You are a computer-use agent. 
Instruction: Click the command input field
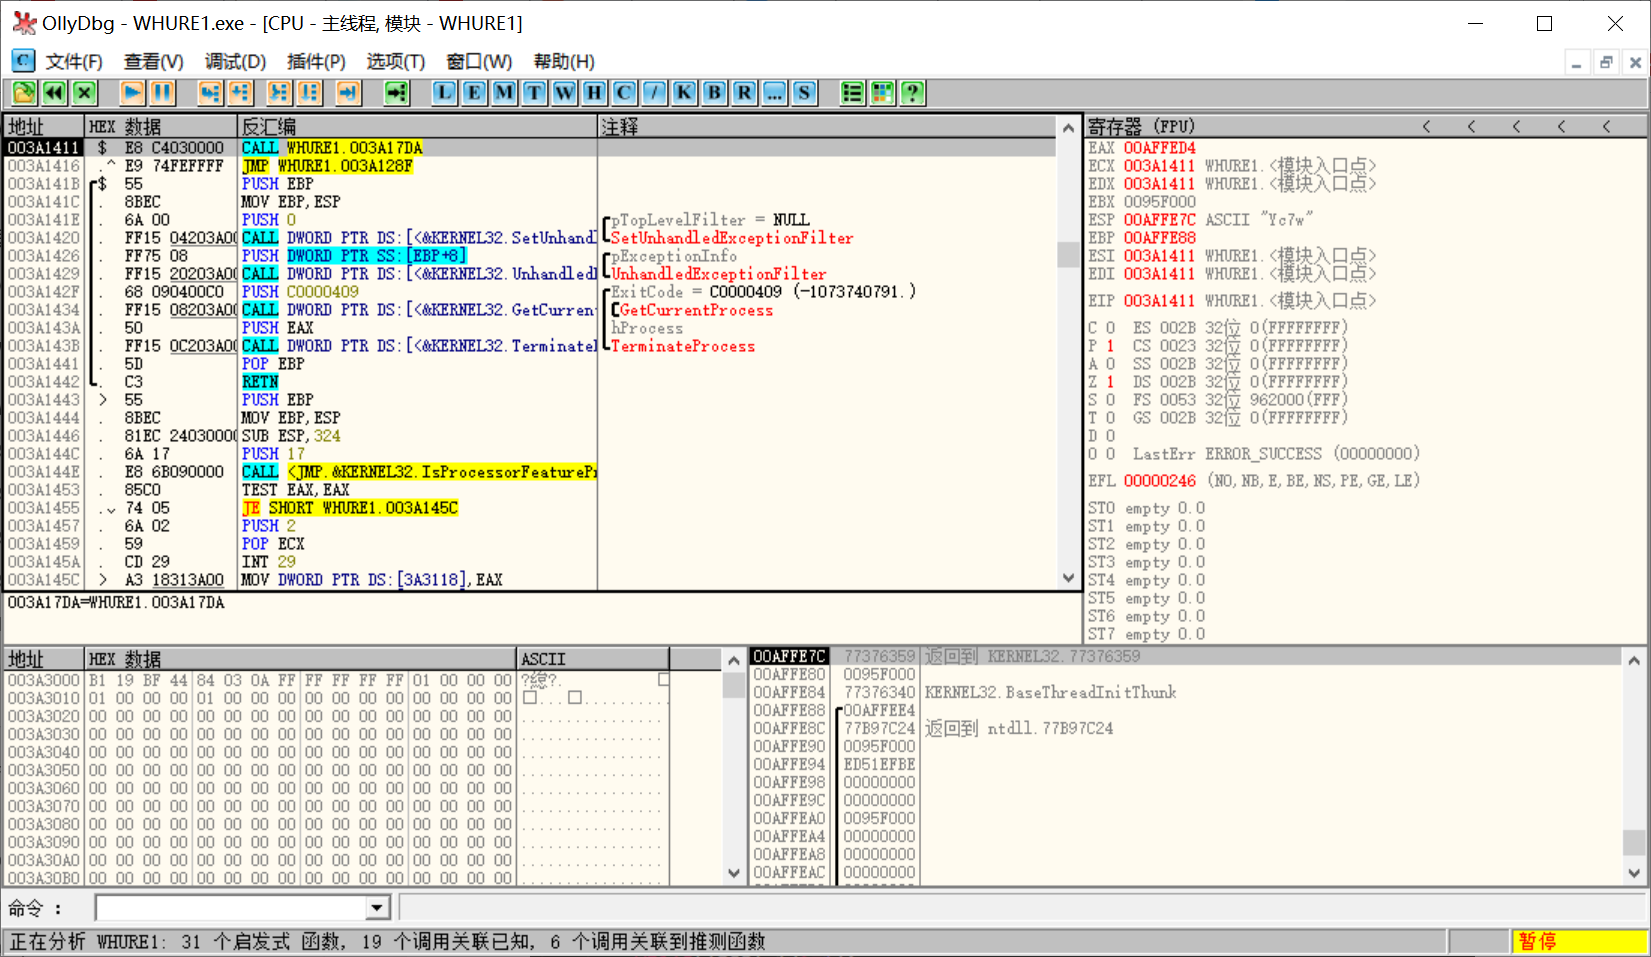tap(231, 908)
